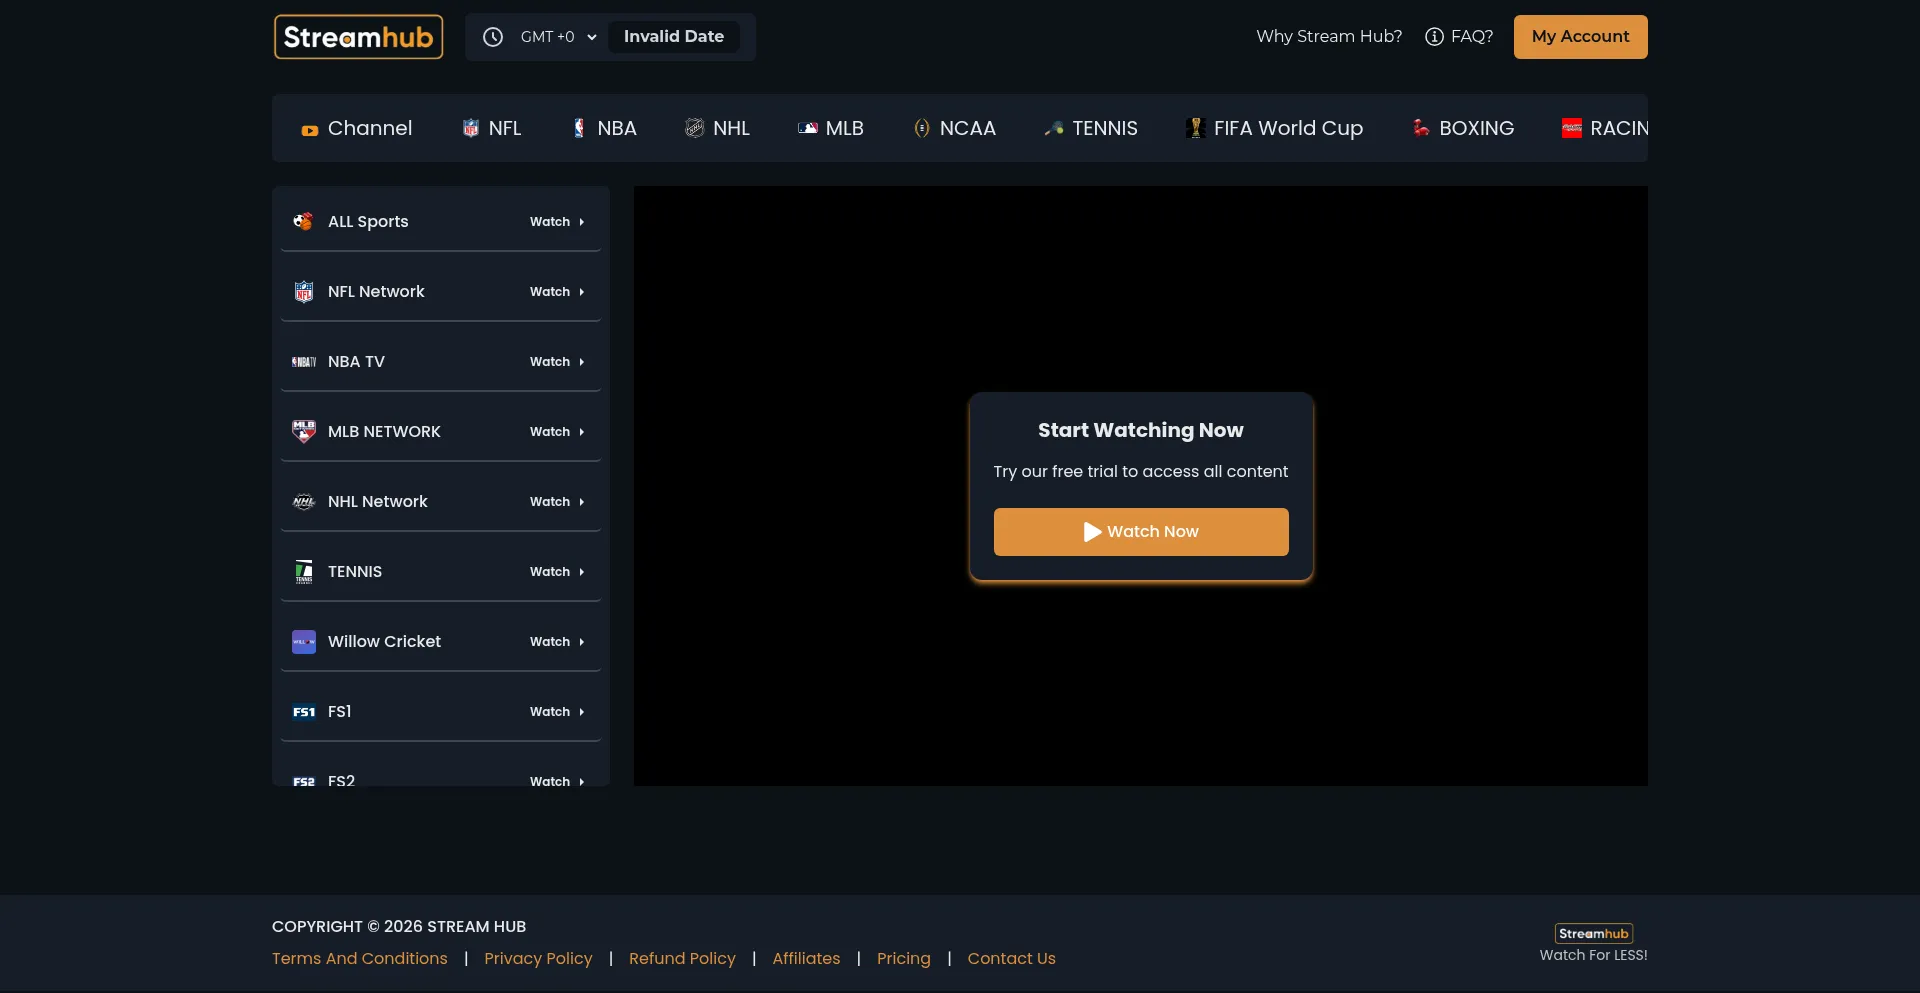
Task: Click the NBA TV channel name
Action: (x=356, y=361)
